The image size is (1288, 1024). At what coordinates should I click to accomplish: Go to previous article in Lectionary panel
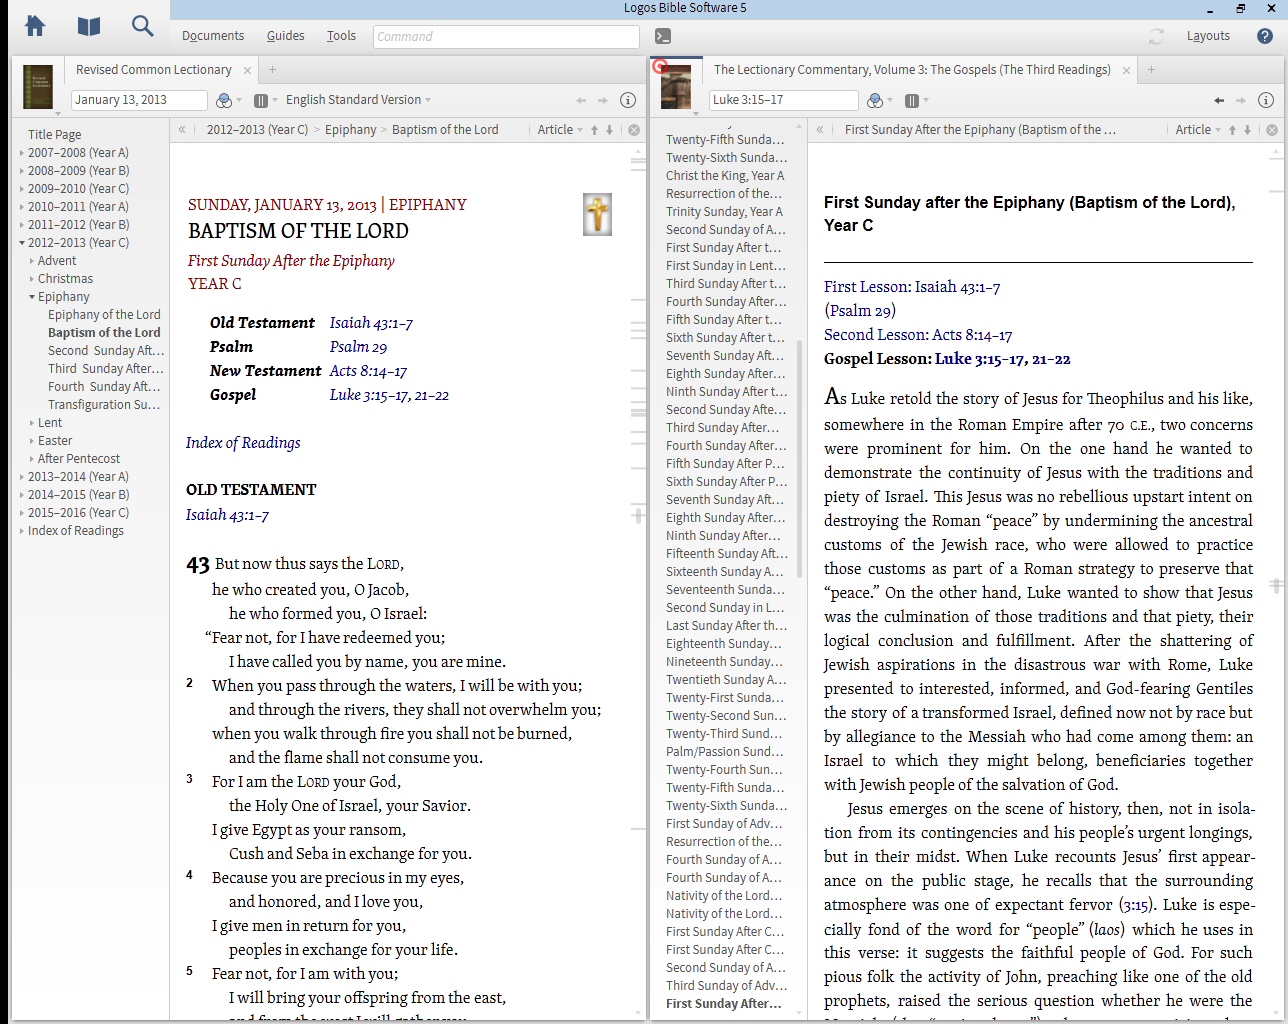coord(594,130)
